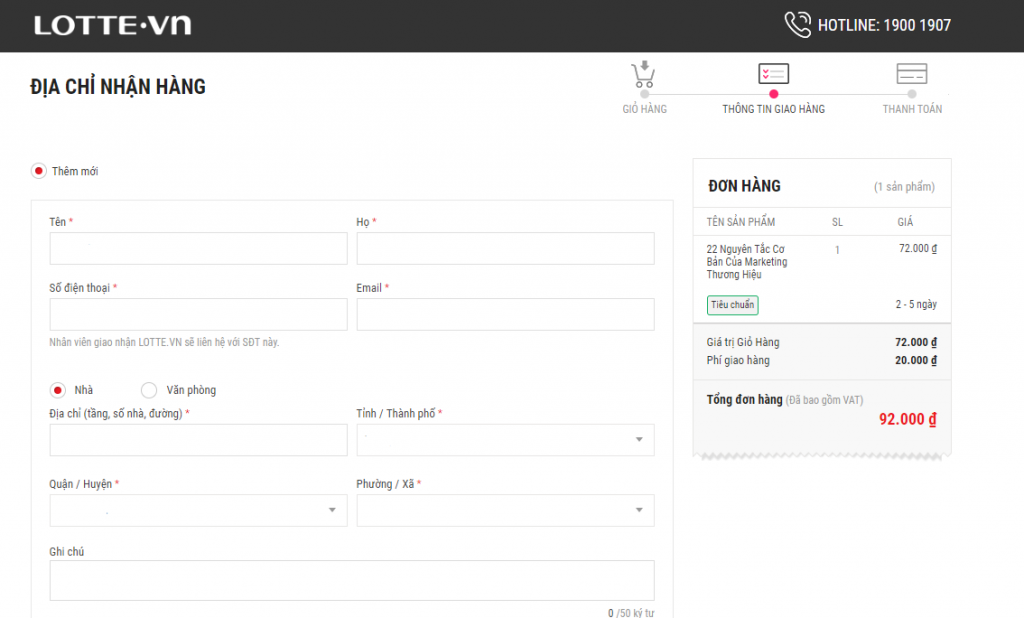Screen dimensions: 1024x618
Task: Expand the 'Quận / Huyện' dropdown
Action: (x=198, y=510)
